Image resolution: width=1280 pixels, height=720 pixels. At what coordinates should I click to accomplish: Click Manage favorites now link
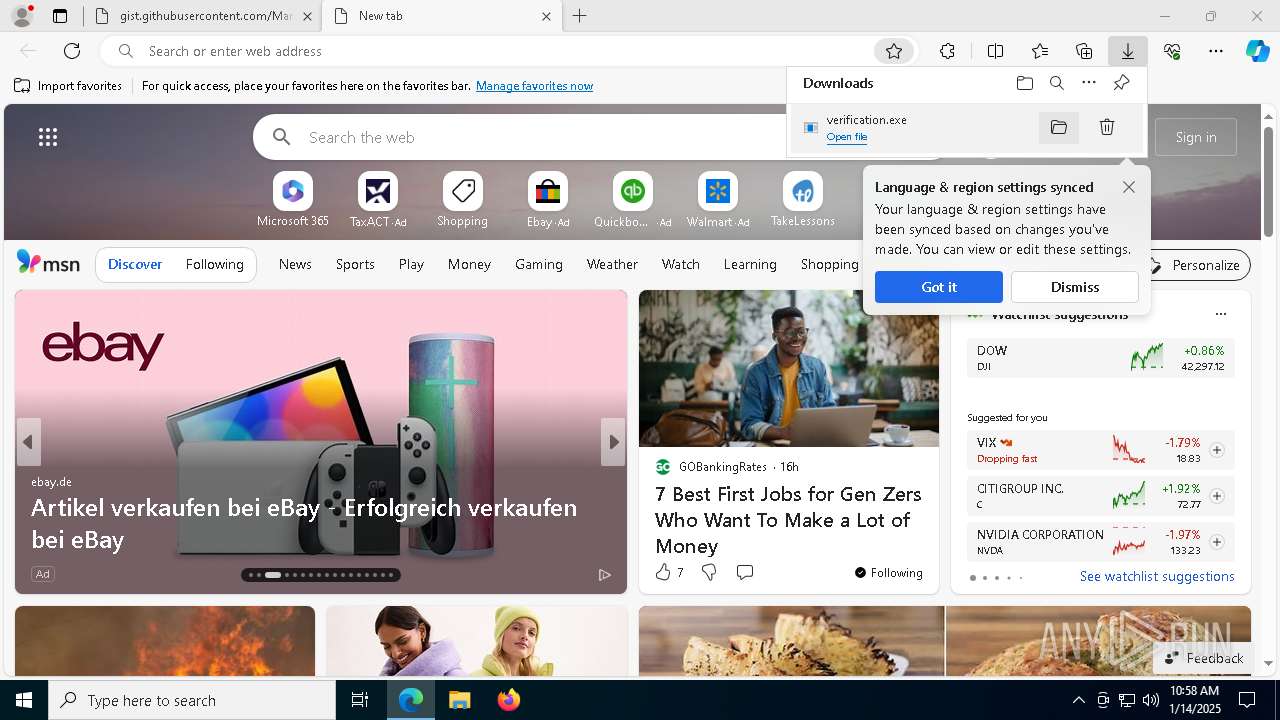pos(534,86)
